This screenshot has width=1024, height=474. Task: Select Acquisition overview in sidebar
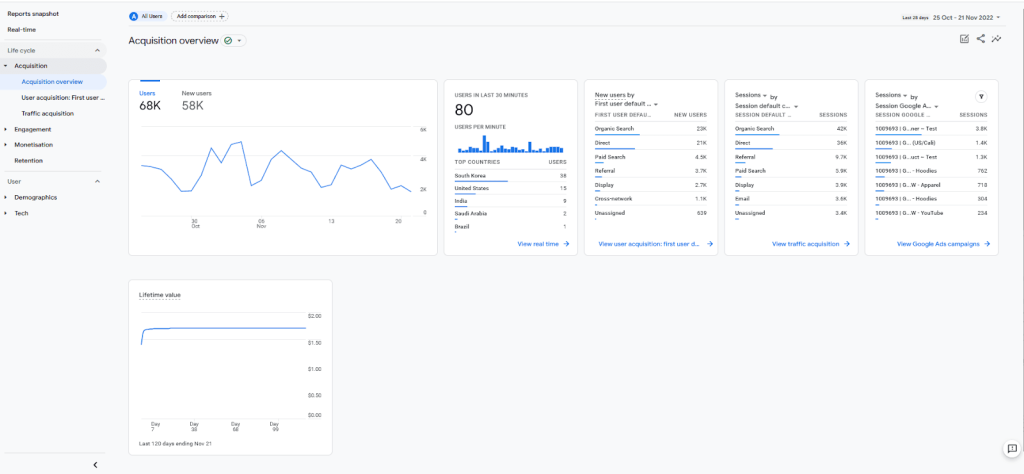(x=54, y=82)
